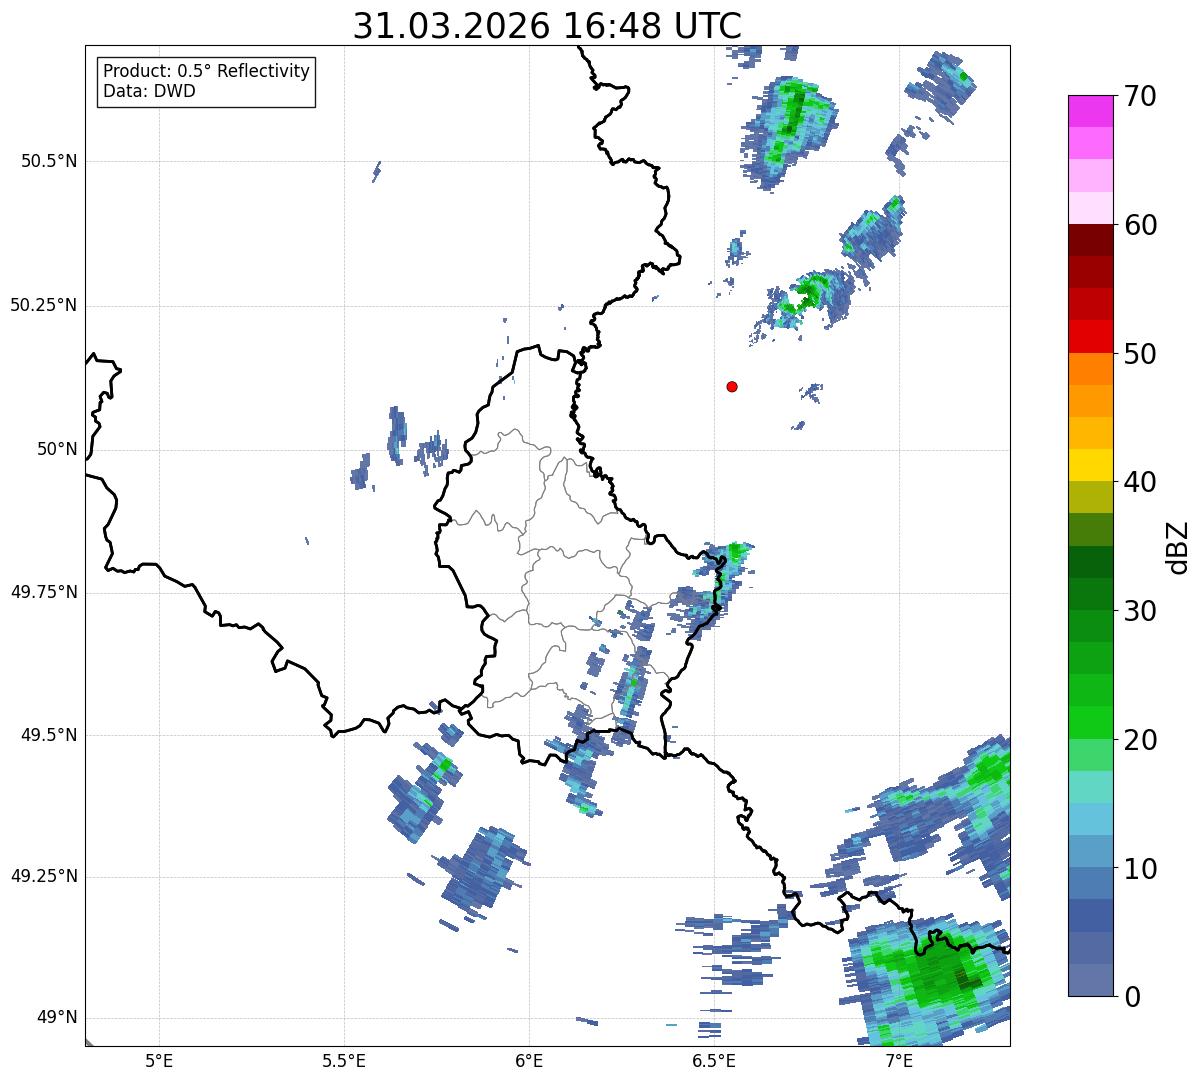The height and width of the screenshot is (1081, 1202).
Task: Click the 50.5°N latitude axis label
Action: click(49, 161)
